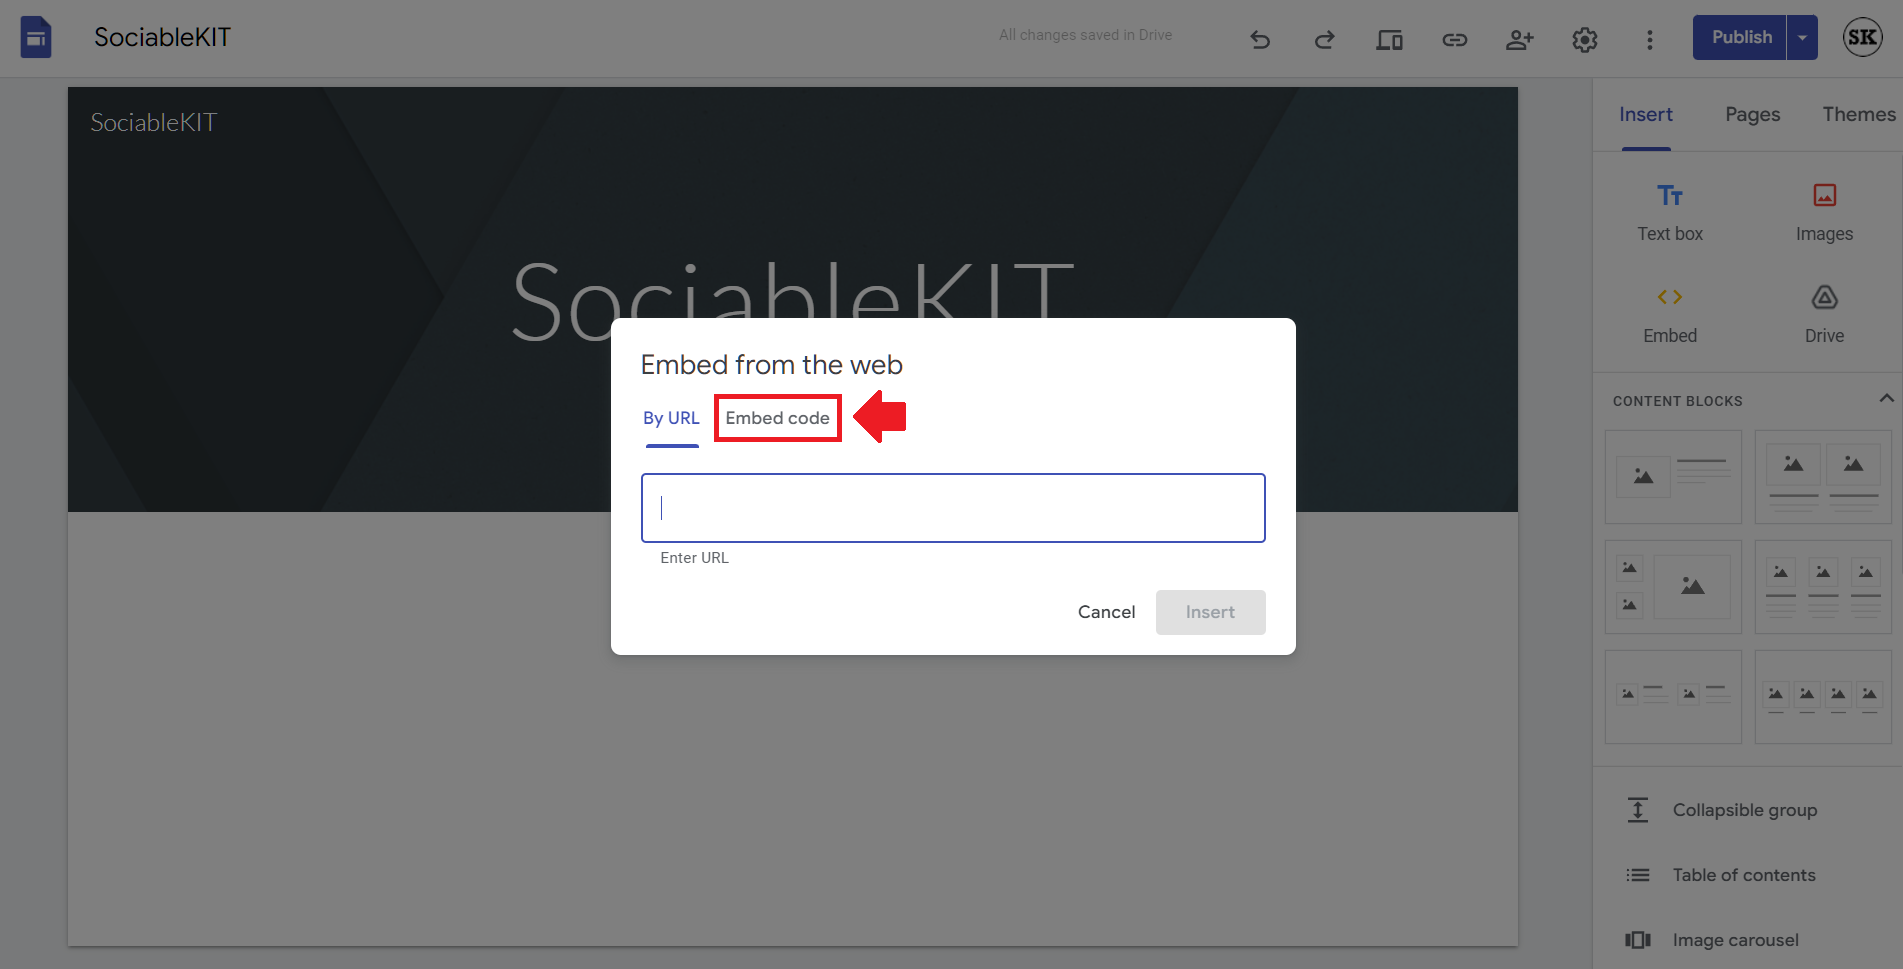The image size is (1903, 969).
Task: Click the Insert button in dialog
Action: 1210,612
